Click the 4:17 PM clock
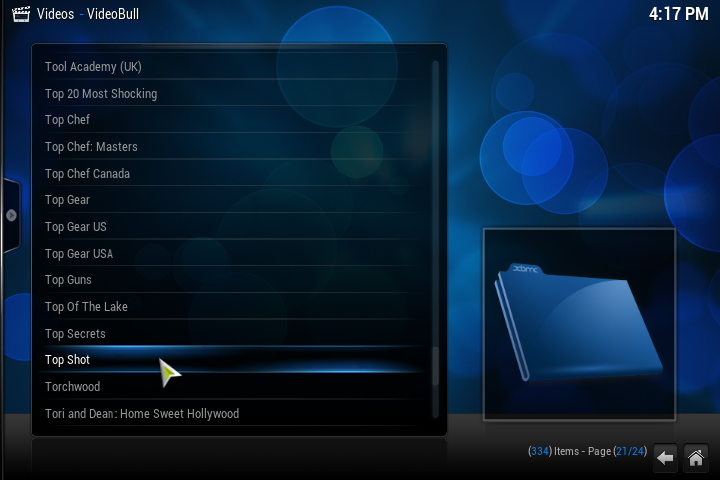Image resolution: width=720 pixels, height=480 pixels. tap(679, 14)
